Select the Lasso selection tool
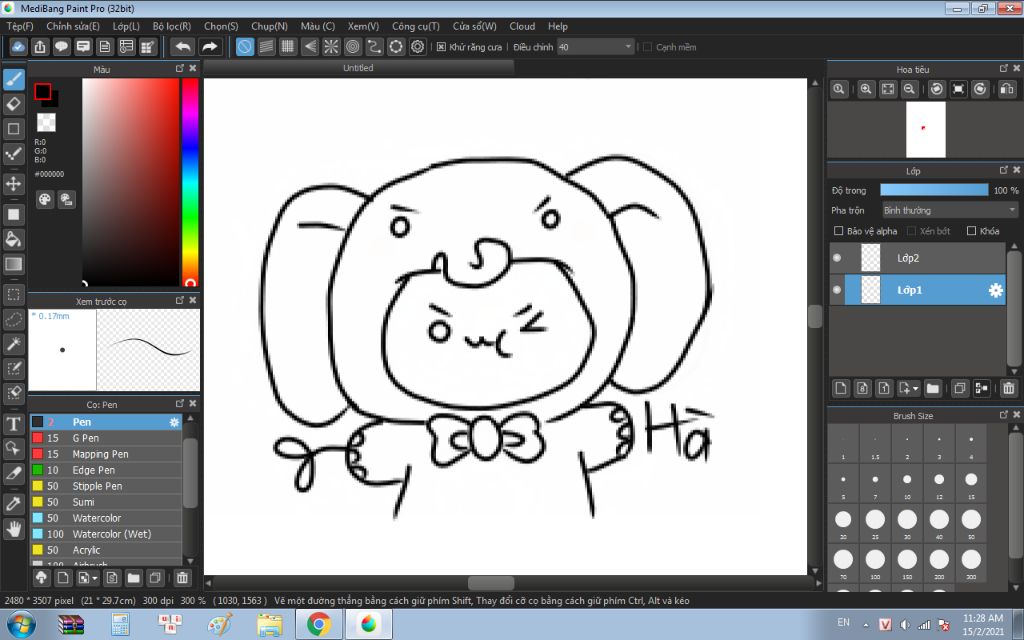The height and width of the screenshot is (640, 1024). click(x=14, y=319)
